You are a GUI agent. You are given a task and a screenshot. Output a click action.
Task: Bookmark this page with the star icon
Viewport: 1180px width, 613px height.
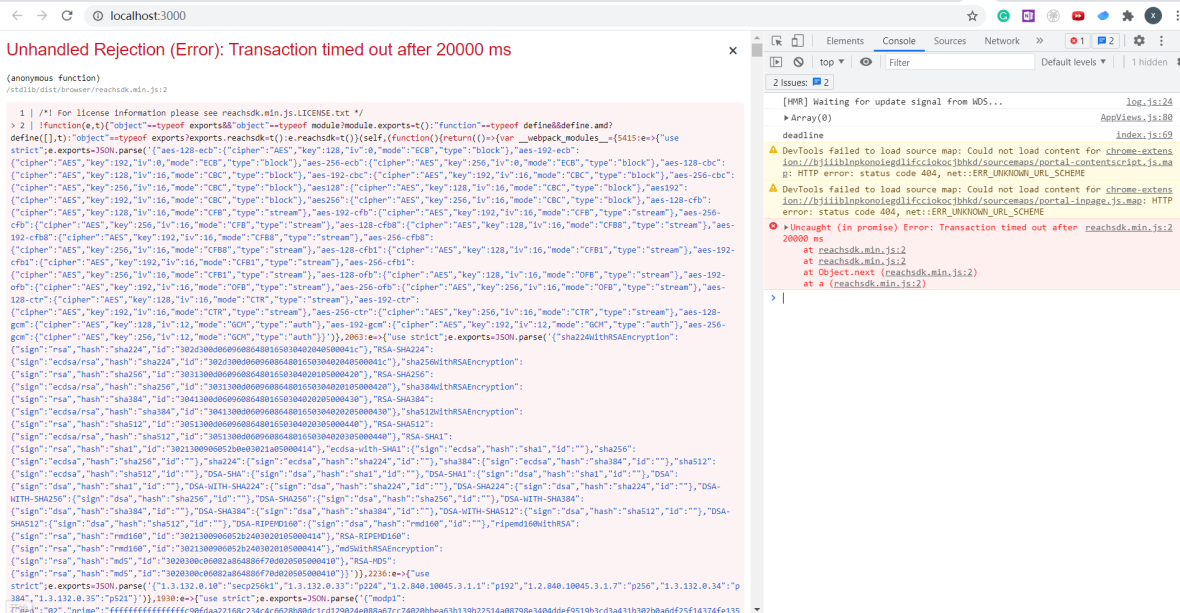click(972, 16)
